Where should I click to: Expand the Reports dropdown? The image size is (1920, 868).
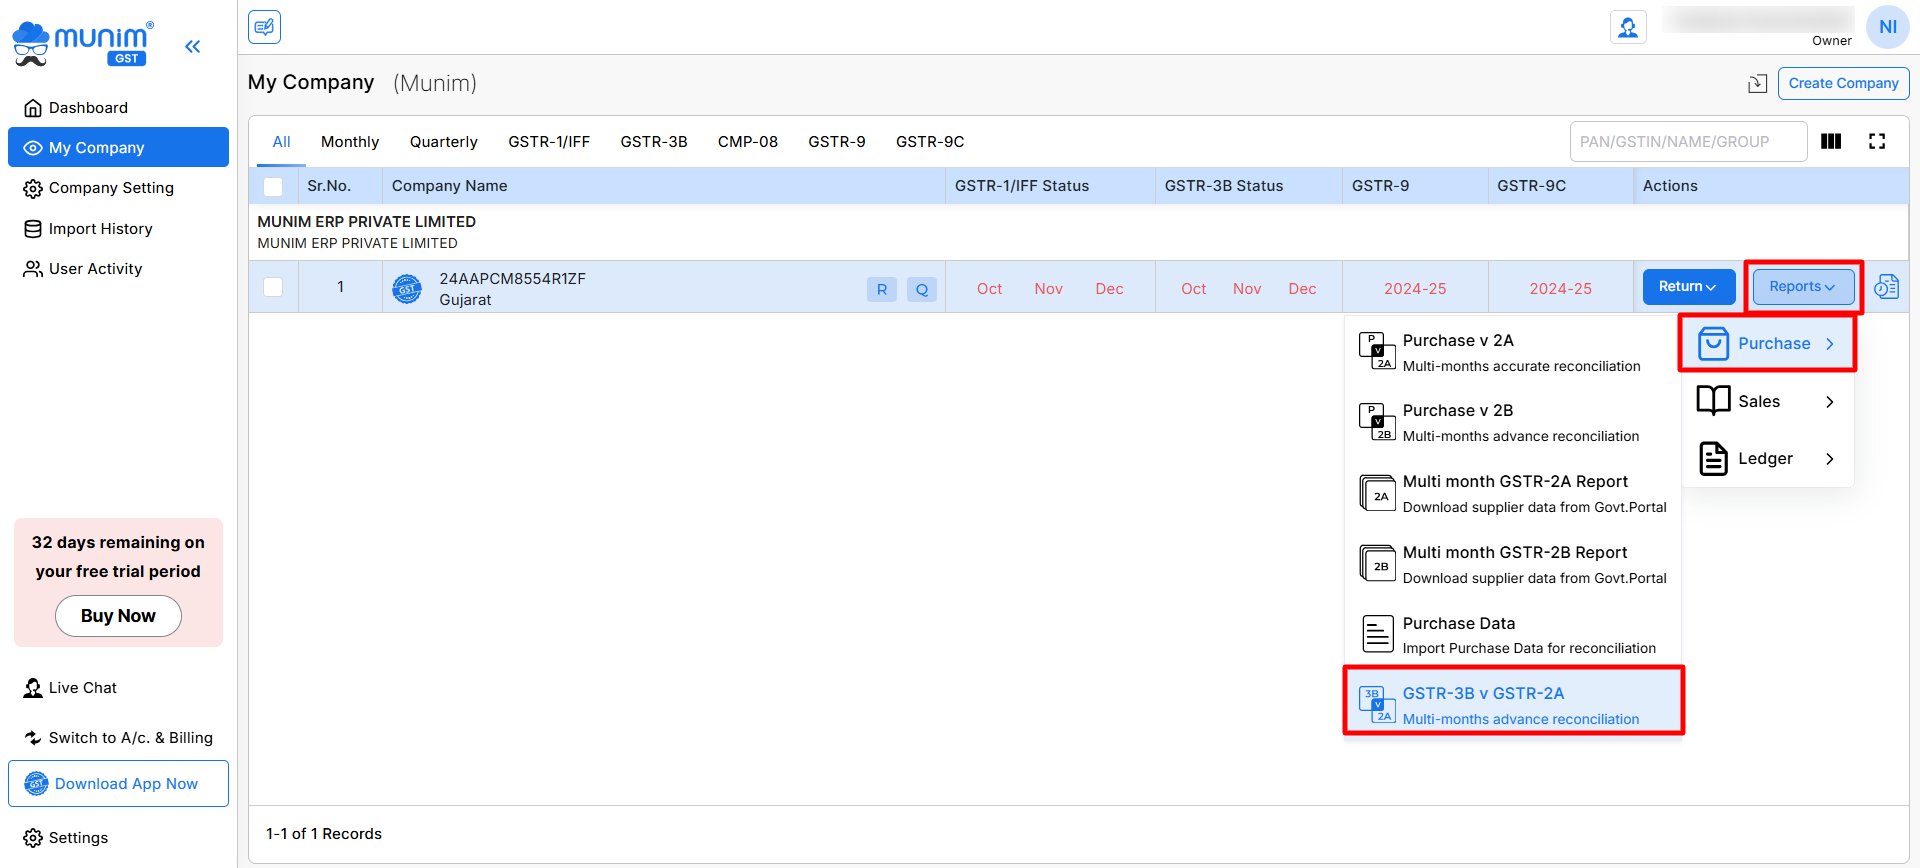pos(1802,287)
